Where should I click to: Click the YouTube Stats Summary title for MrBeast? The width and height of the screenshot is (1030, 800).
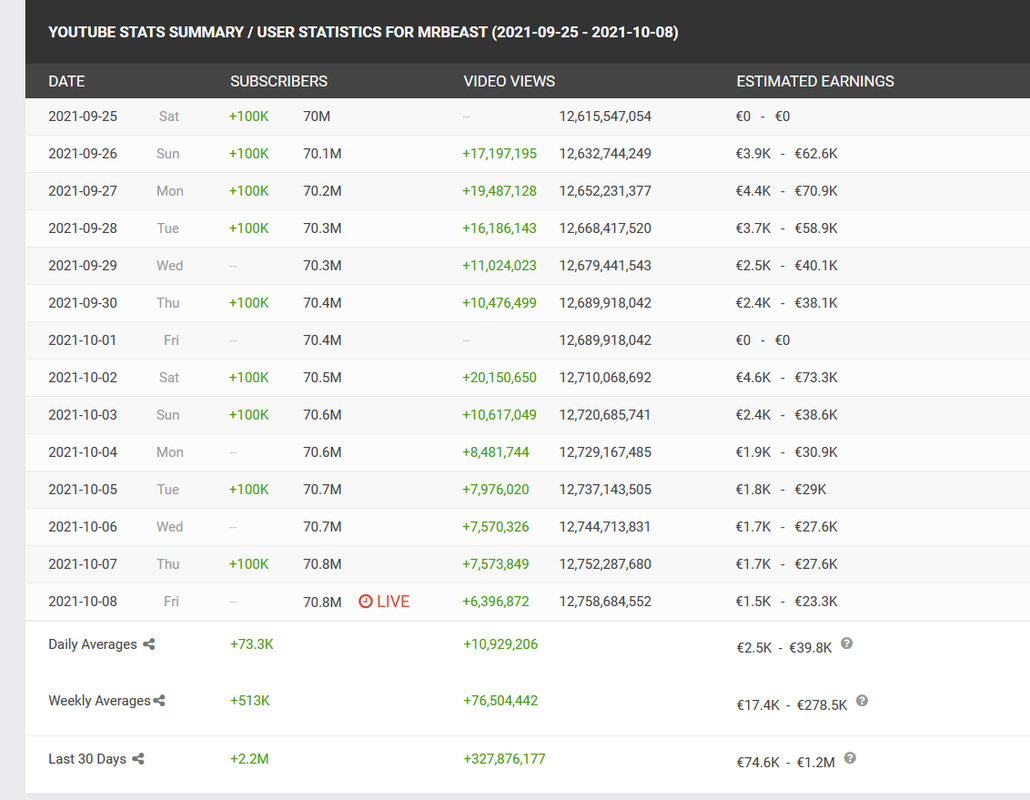tap(363, 32)
